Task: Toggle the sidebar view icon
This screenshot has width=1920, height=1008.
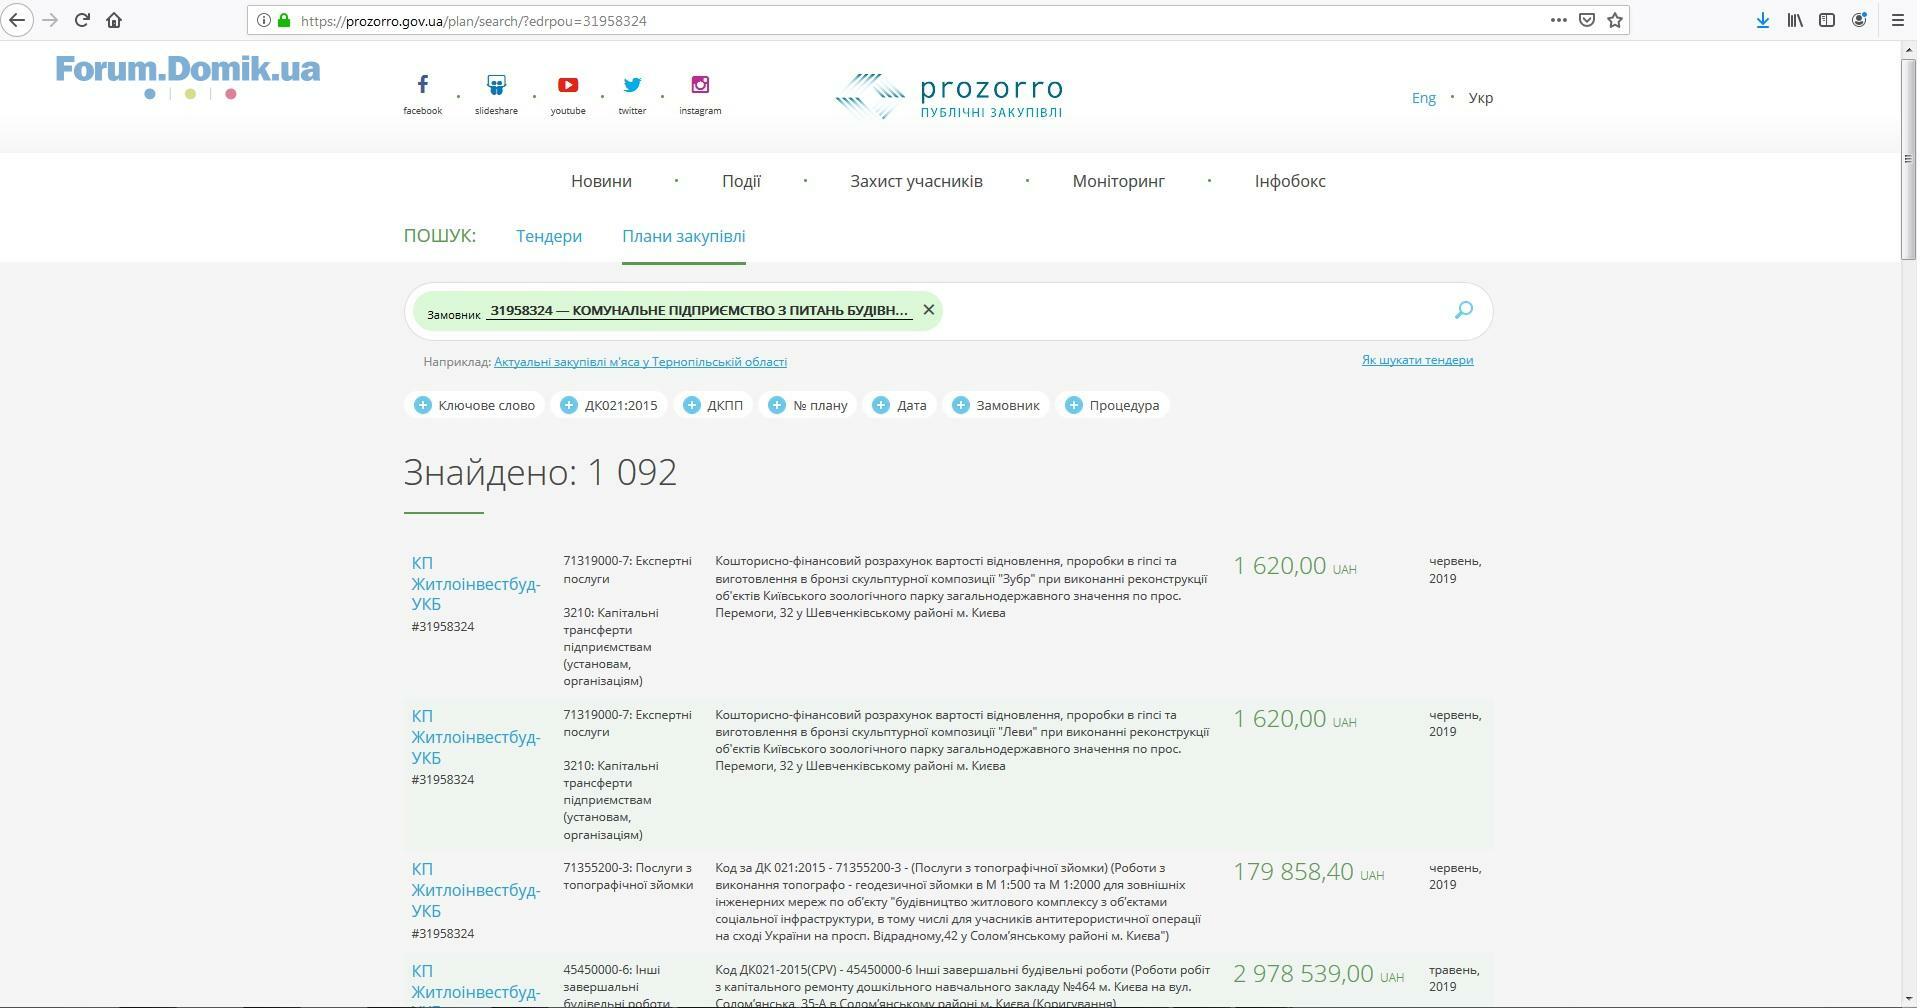Action: click(1827, 20)
